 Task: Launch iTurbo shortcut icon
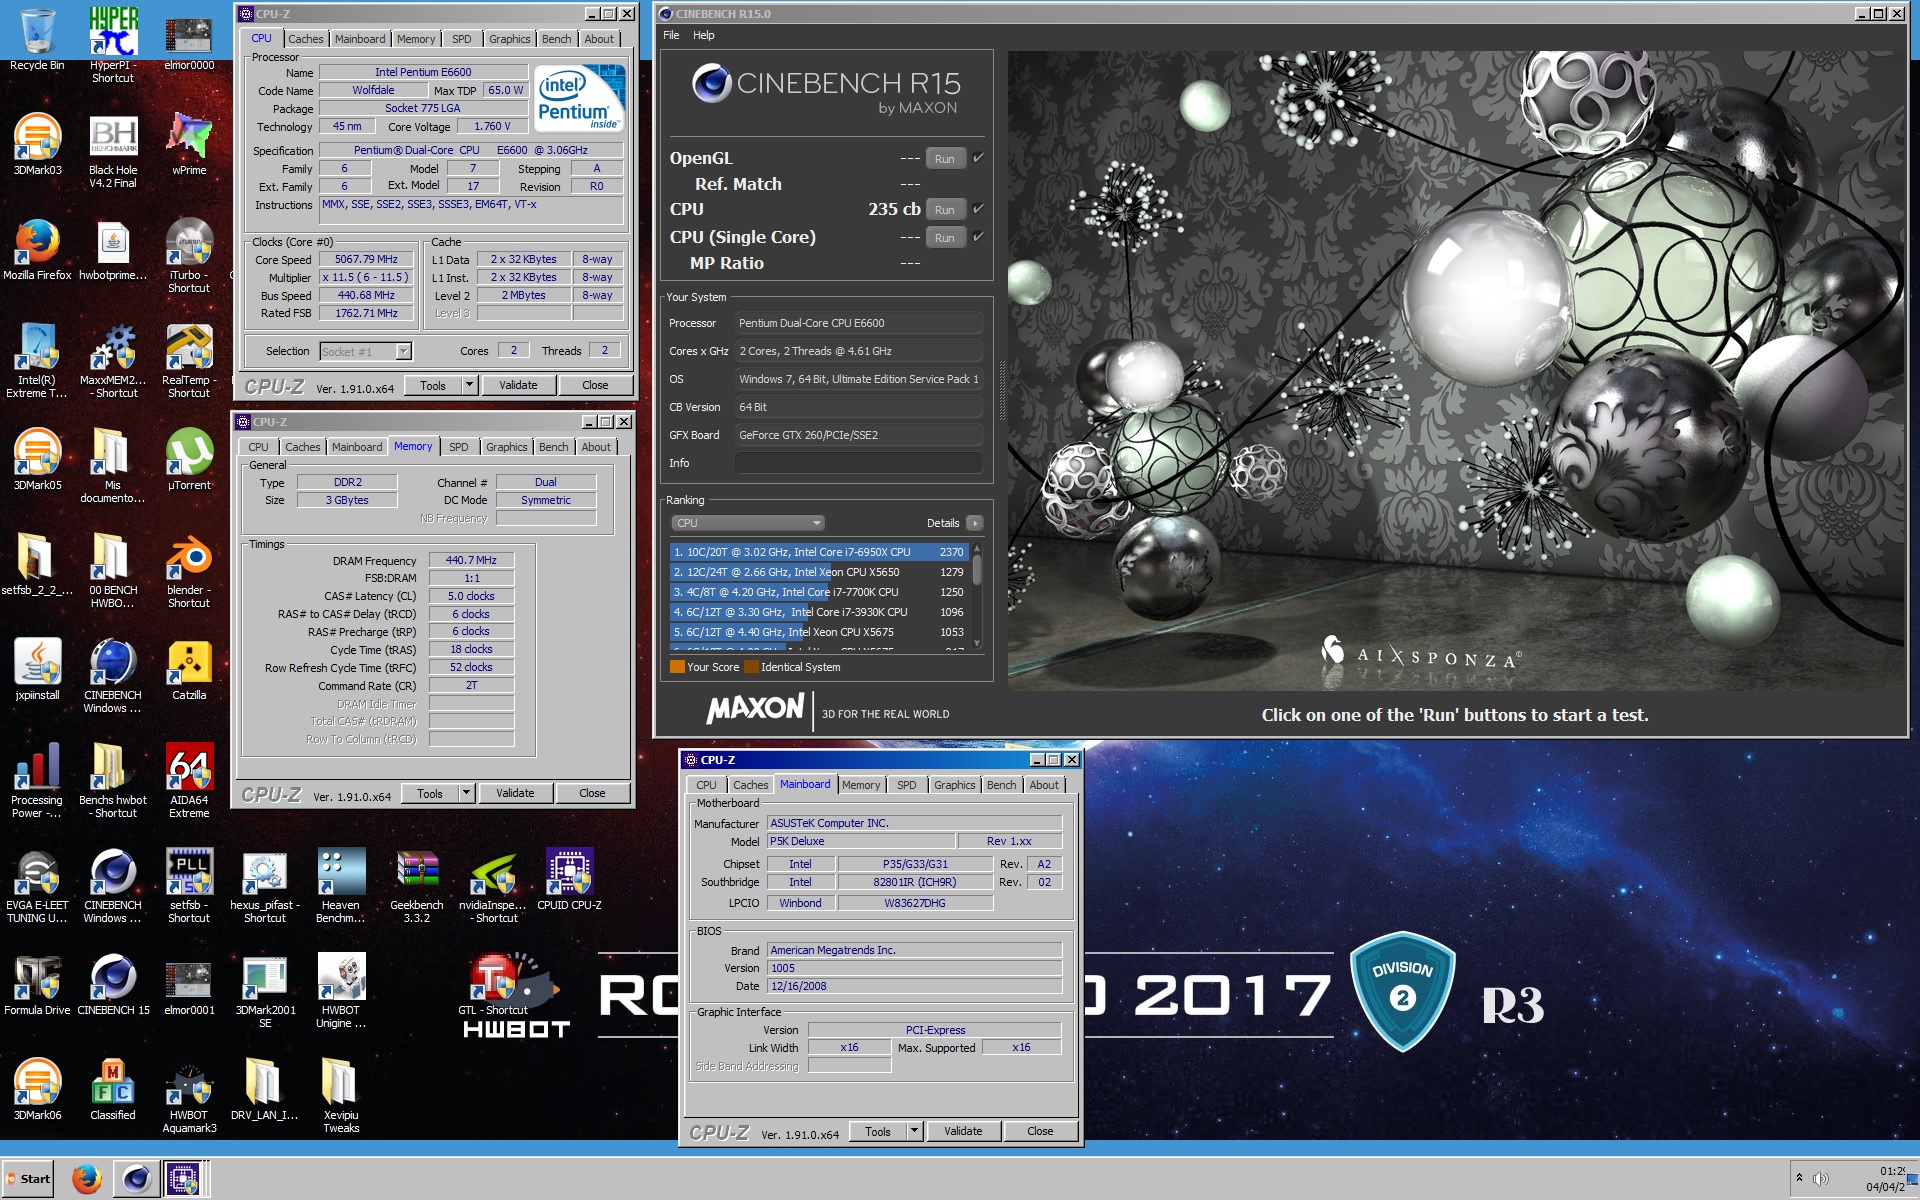[x=189, y=256]
